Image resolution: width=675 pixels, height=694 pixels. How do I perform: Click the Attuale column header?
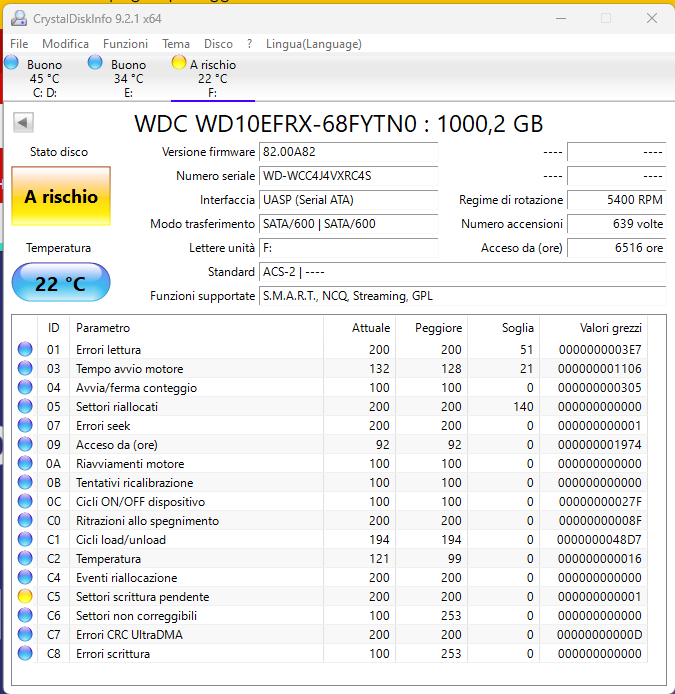(359, 328)
